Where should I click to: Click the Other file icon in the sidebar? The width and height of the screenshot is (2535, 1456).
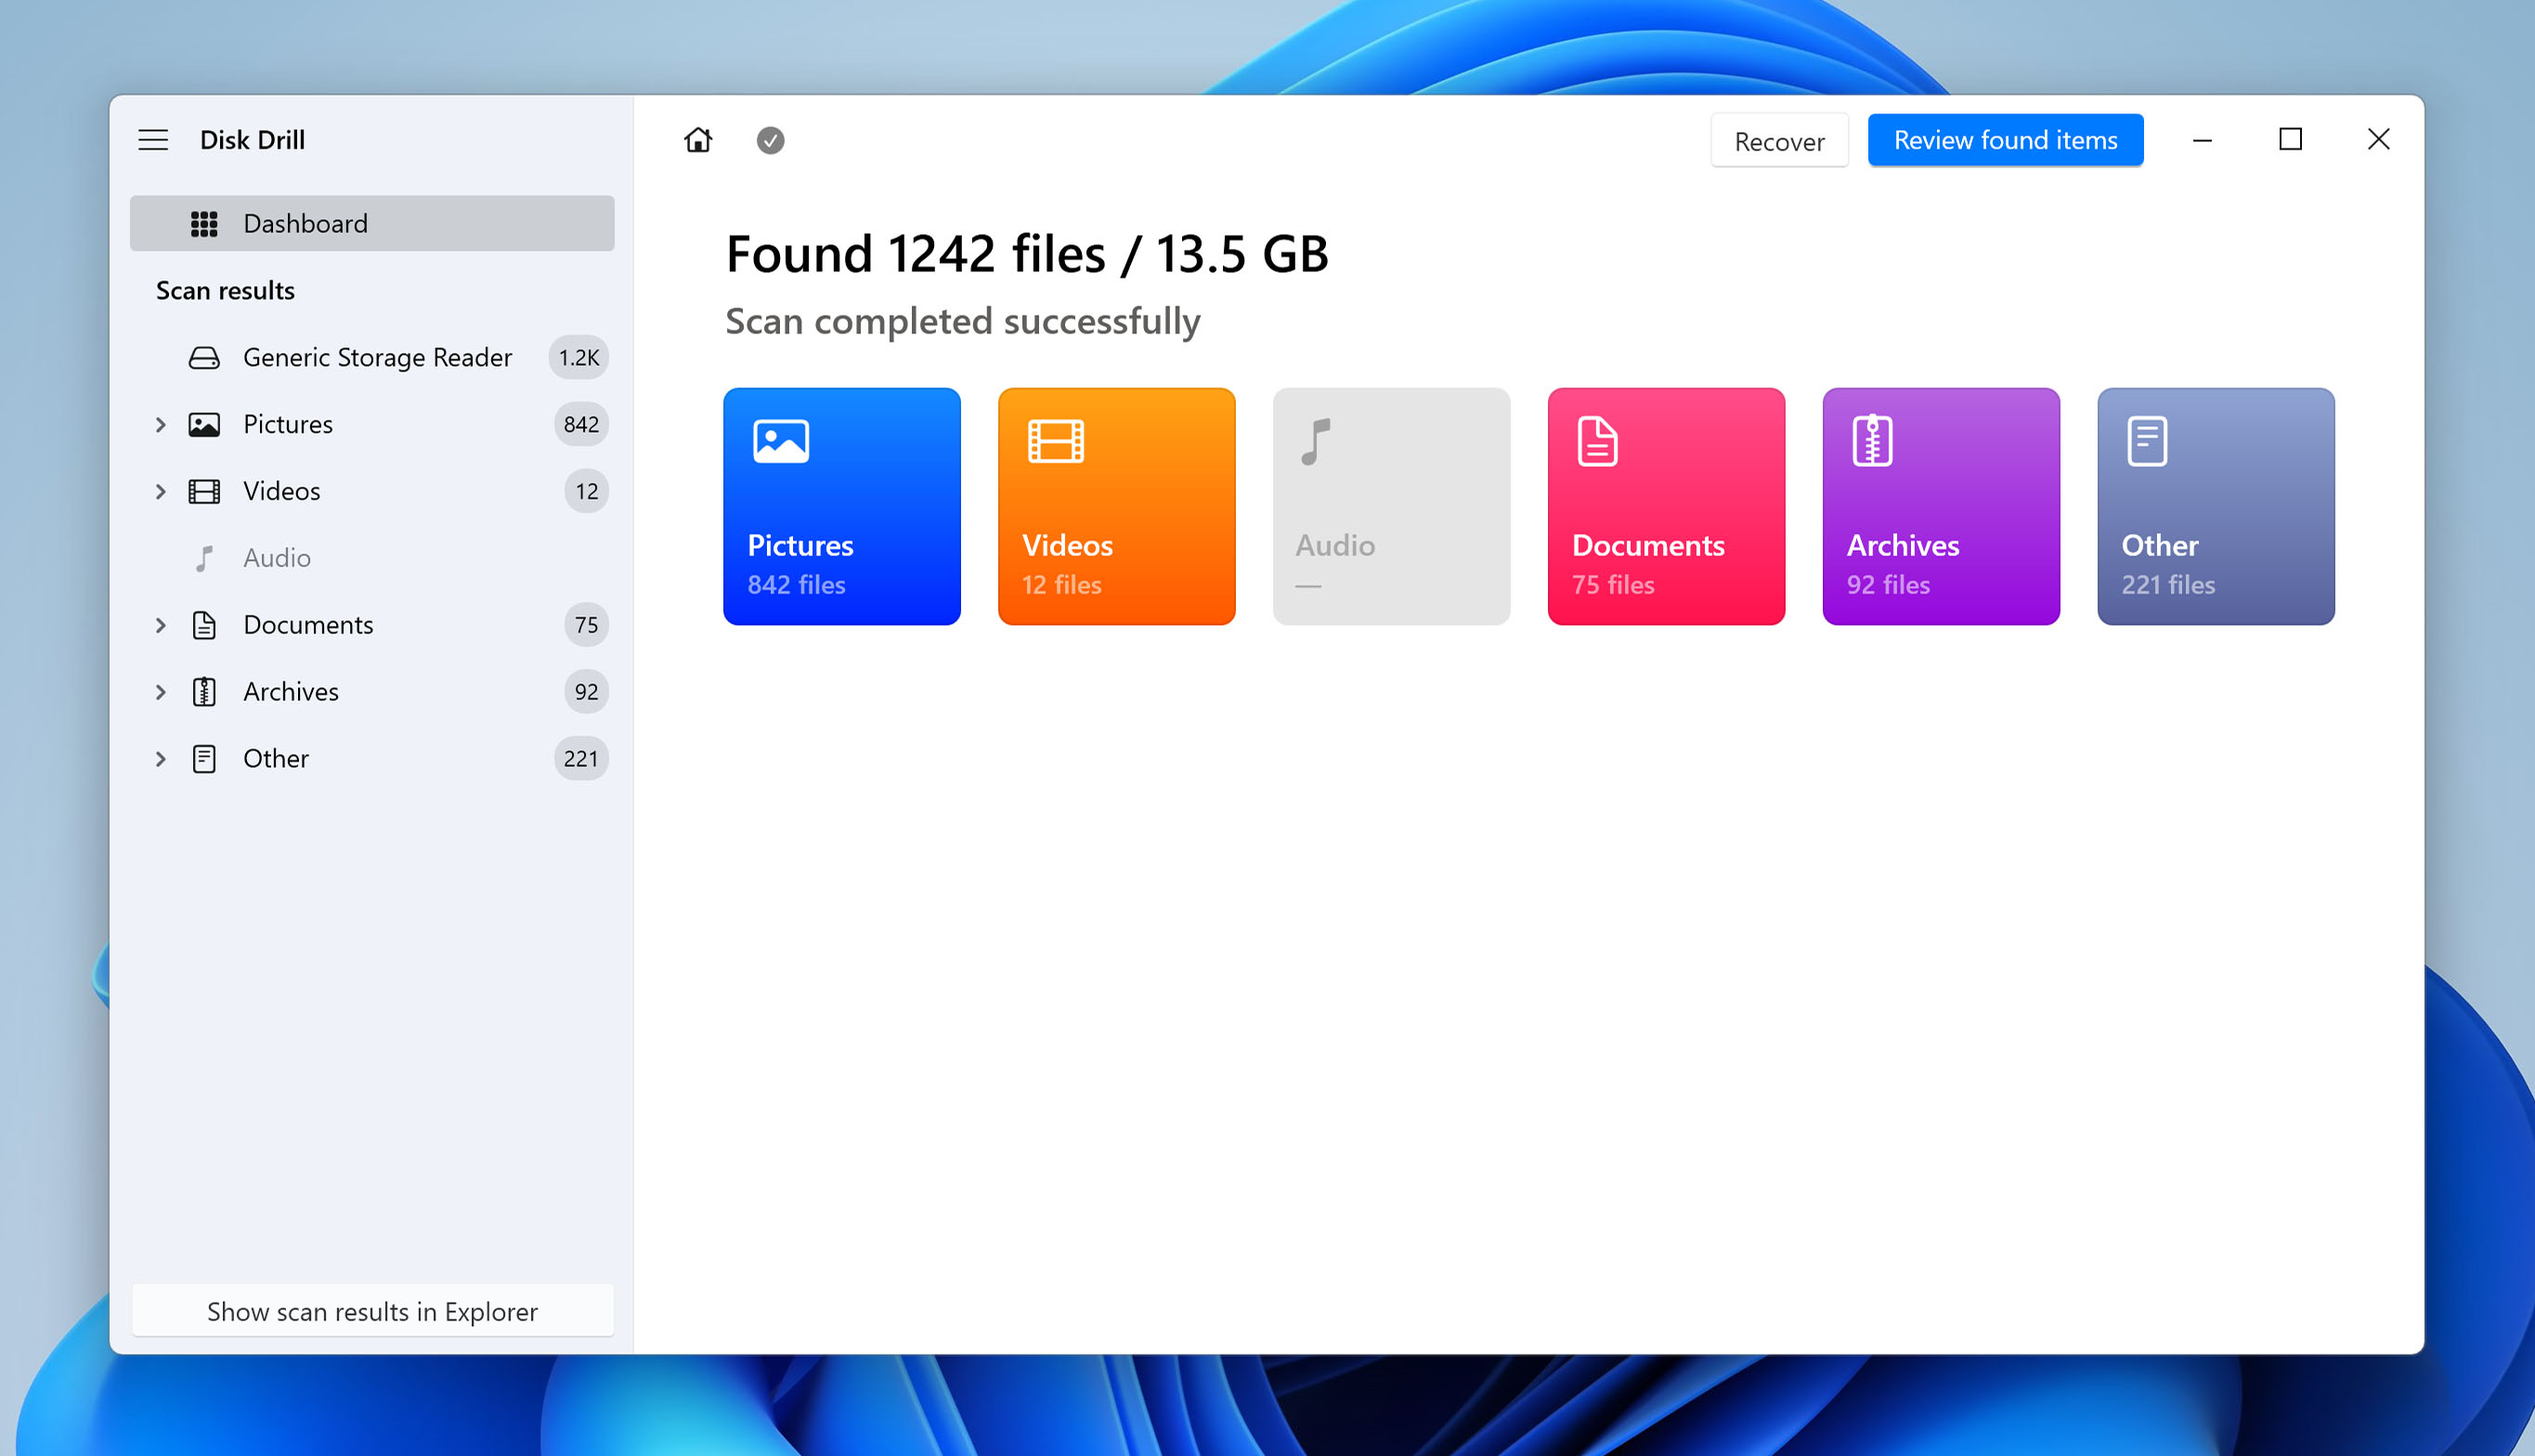pos(204,759)
